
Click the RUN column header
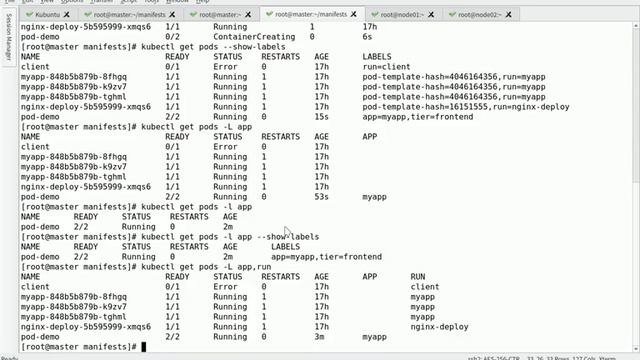(418, 277)
